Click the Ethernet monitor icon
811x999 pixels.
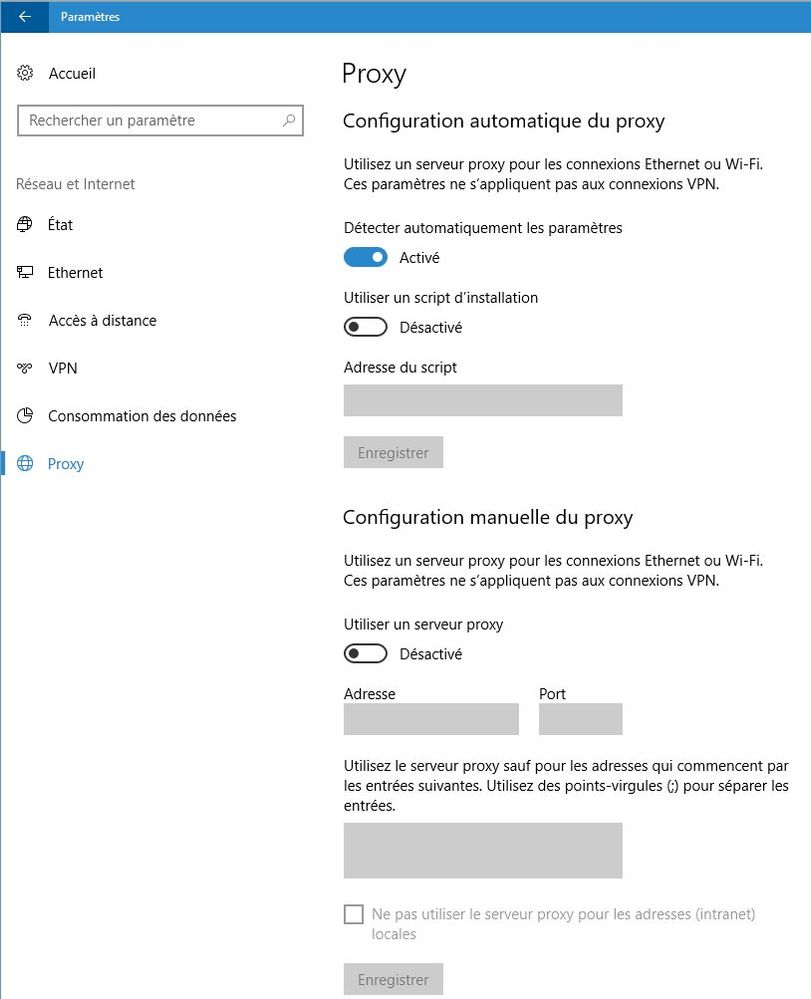tap(26, 273)
